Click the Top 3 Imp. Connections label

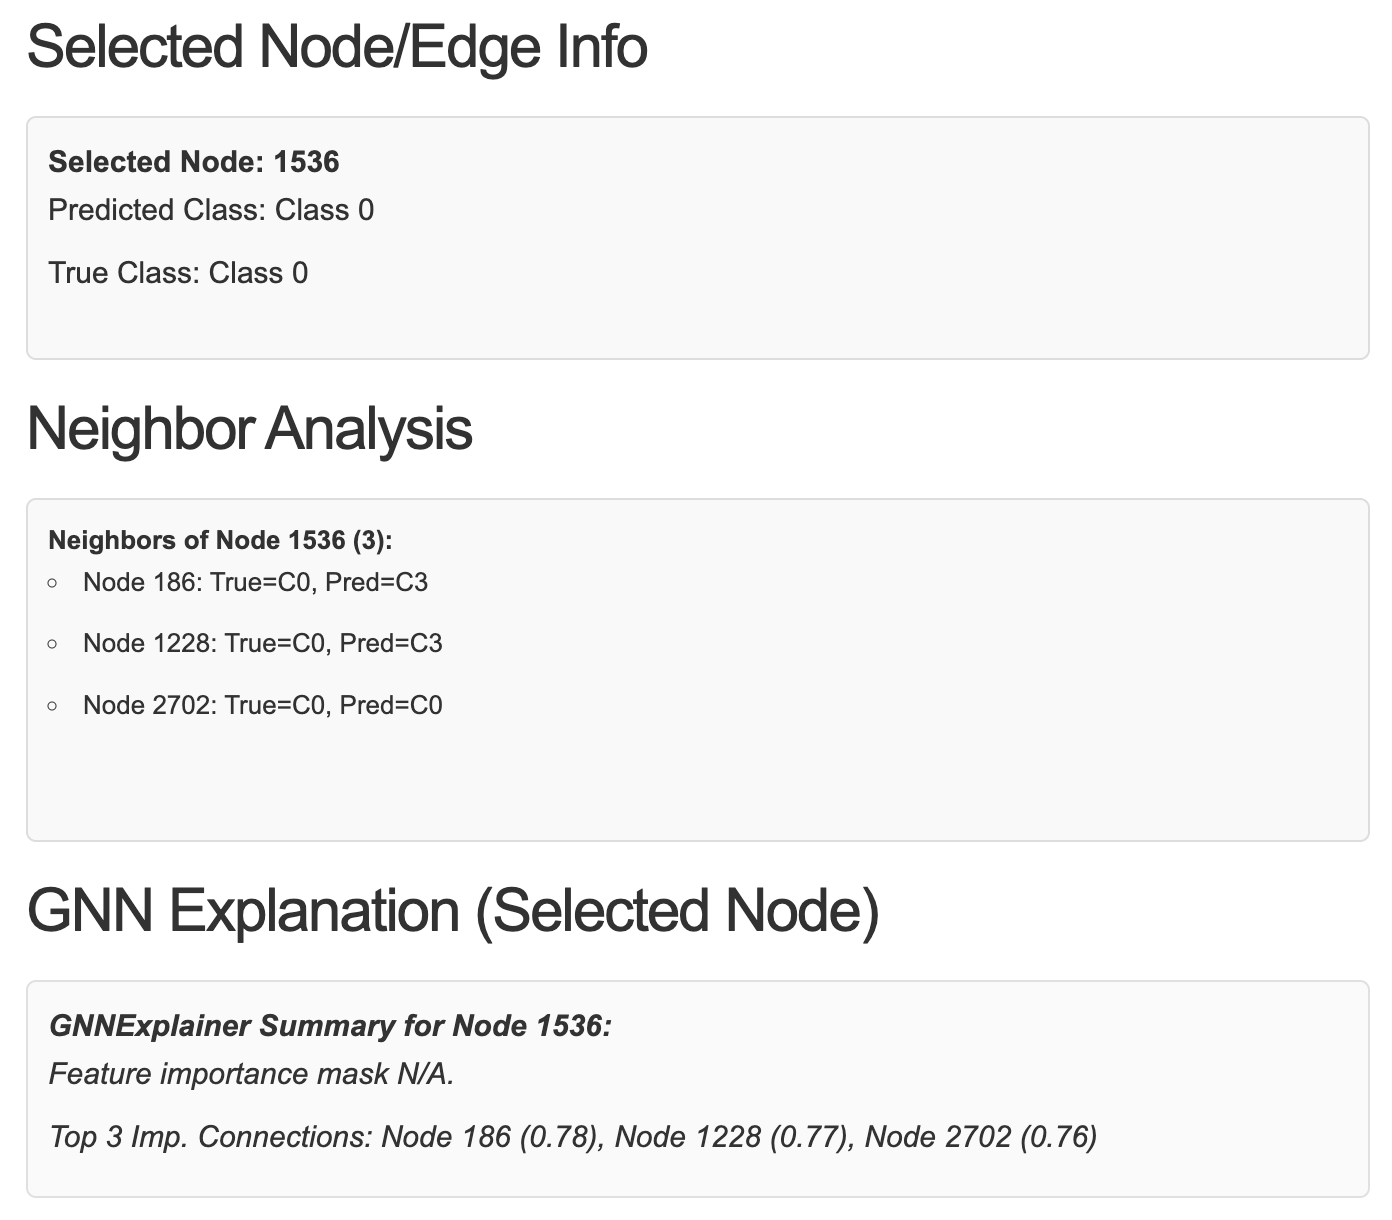coord(210,1137)
